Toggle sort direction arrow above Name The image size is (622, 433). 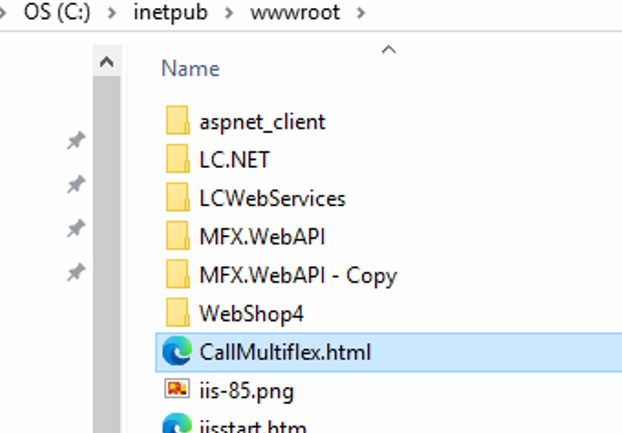coord(389,48)
